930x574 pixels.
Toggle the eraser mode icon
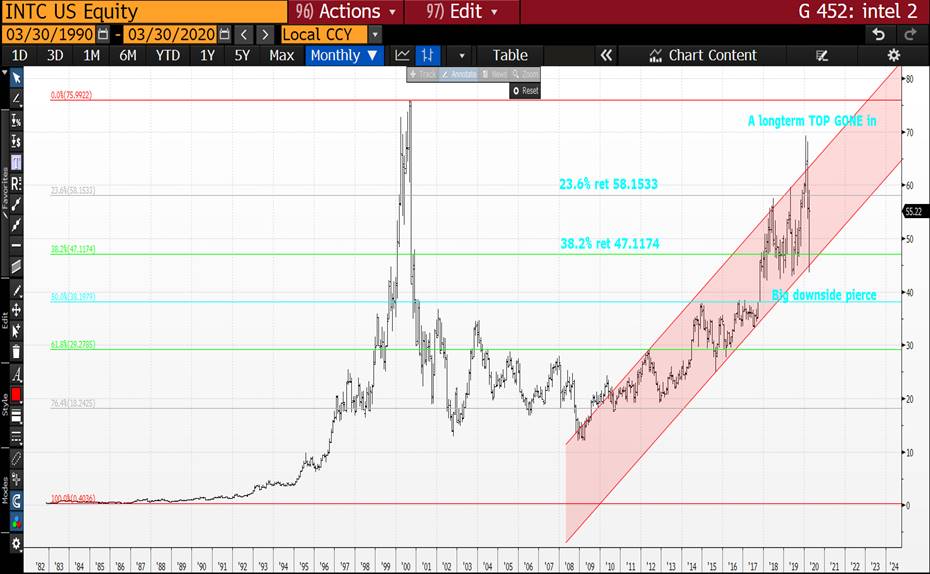[x=16, y=459]
